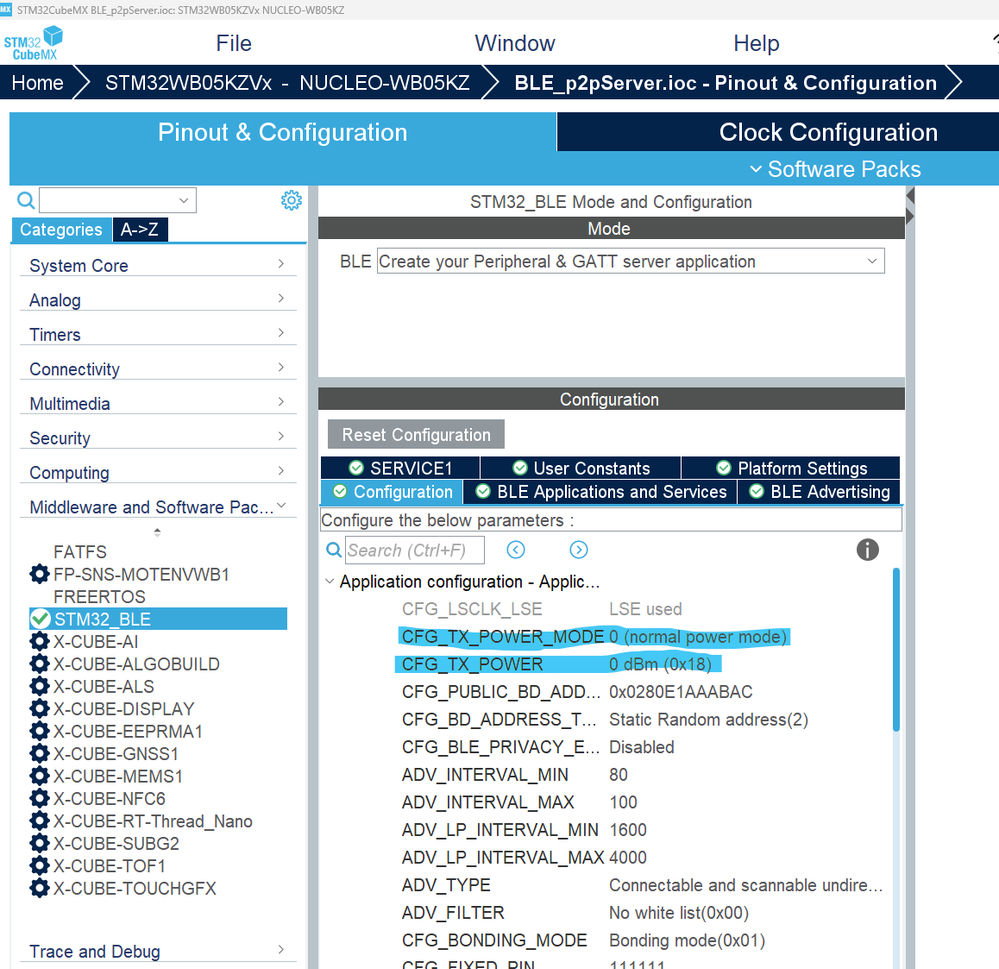
Task: Expand the Analog category
Action: (x=281, y=298)
